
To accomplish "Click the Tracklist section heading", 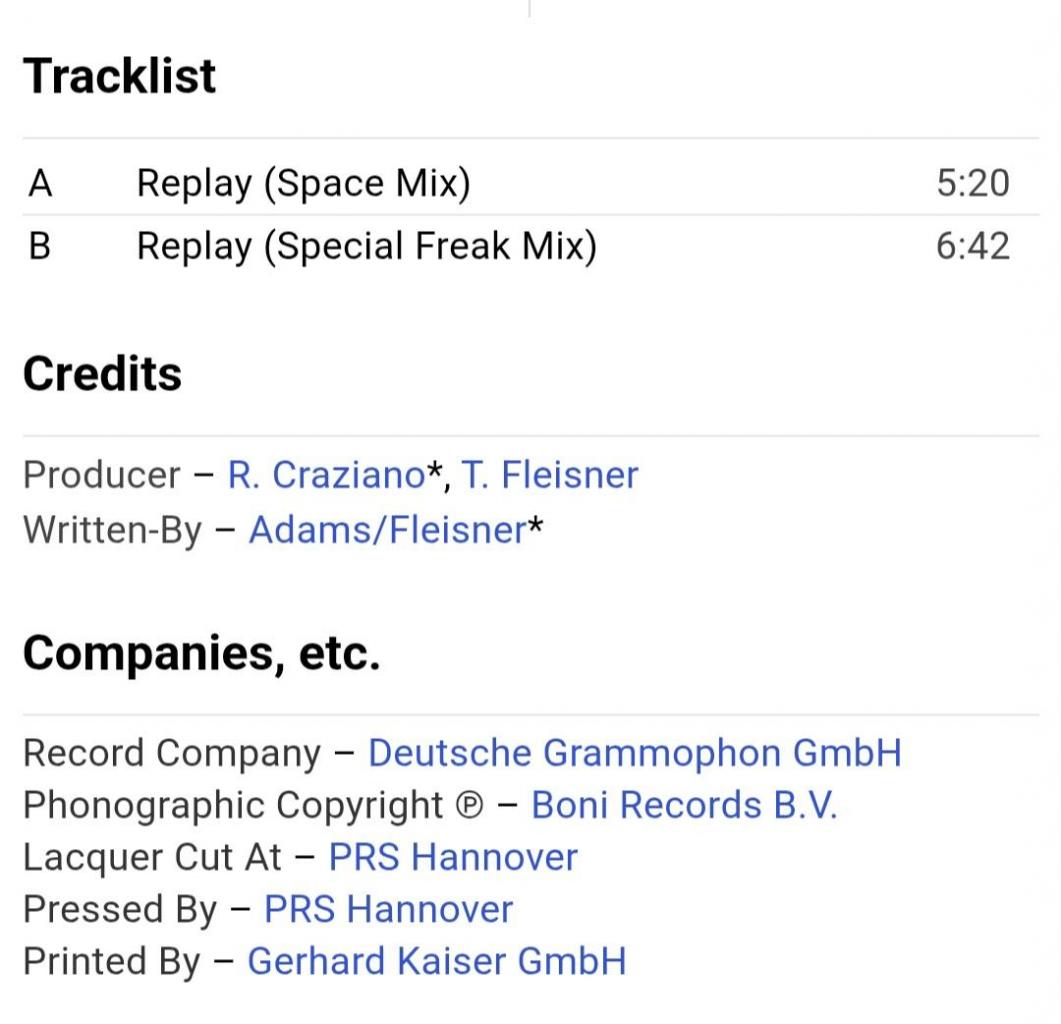I will 120,75.
